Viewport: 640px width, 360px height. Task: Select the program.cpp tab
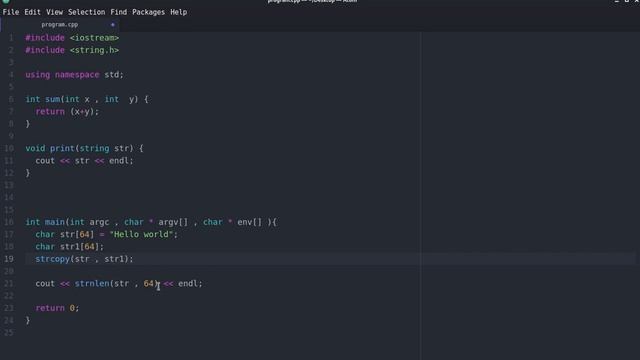[x=60, y=24]
